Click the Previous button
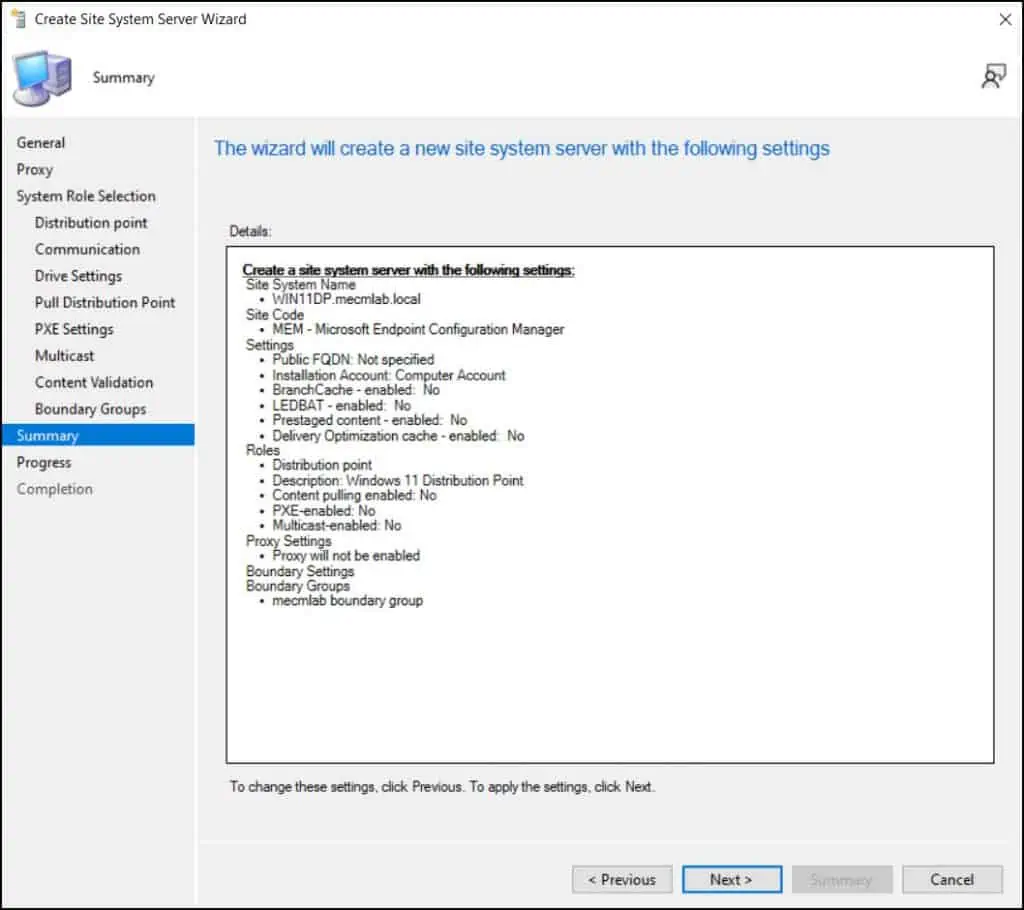 pyautogui.click(x=621, y=880)
